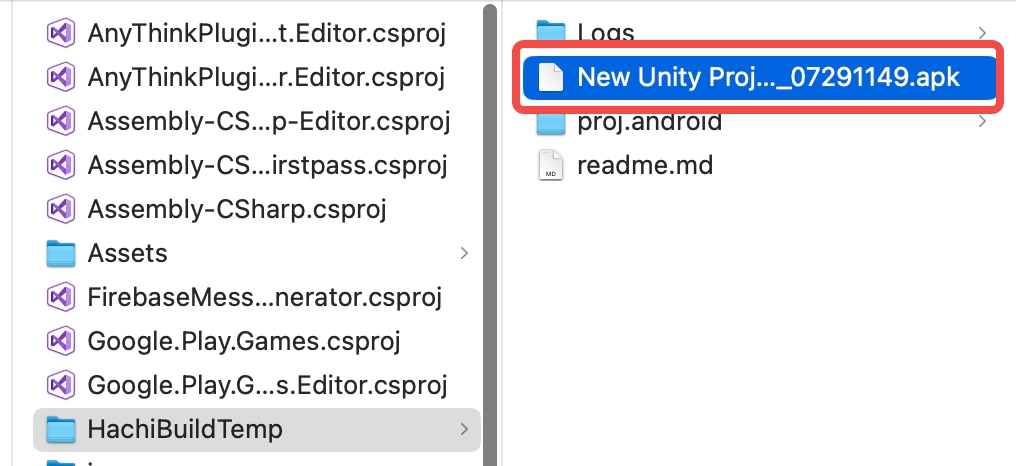Click the Assets folder icon

pos(62,253)
